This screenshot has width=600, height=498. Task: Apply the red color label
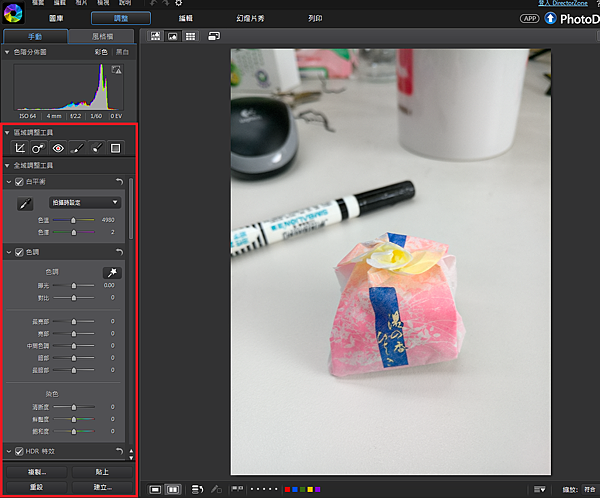(x=287, y=489)
